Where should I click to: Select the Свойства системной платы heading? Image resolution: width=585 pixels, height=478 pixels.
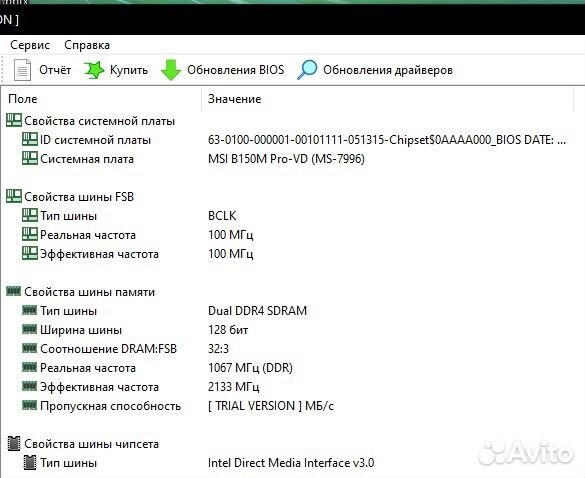coord(100,121)
